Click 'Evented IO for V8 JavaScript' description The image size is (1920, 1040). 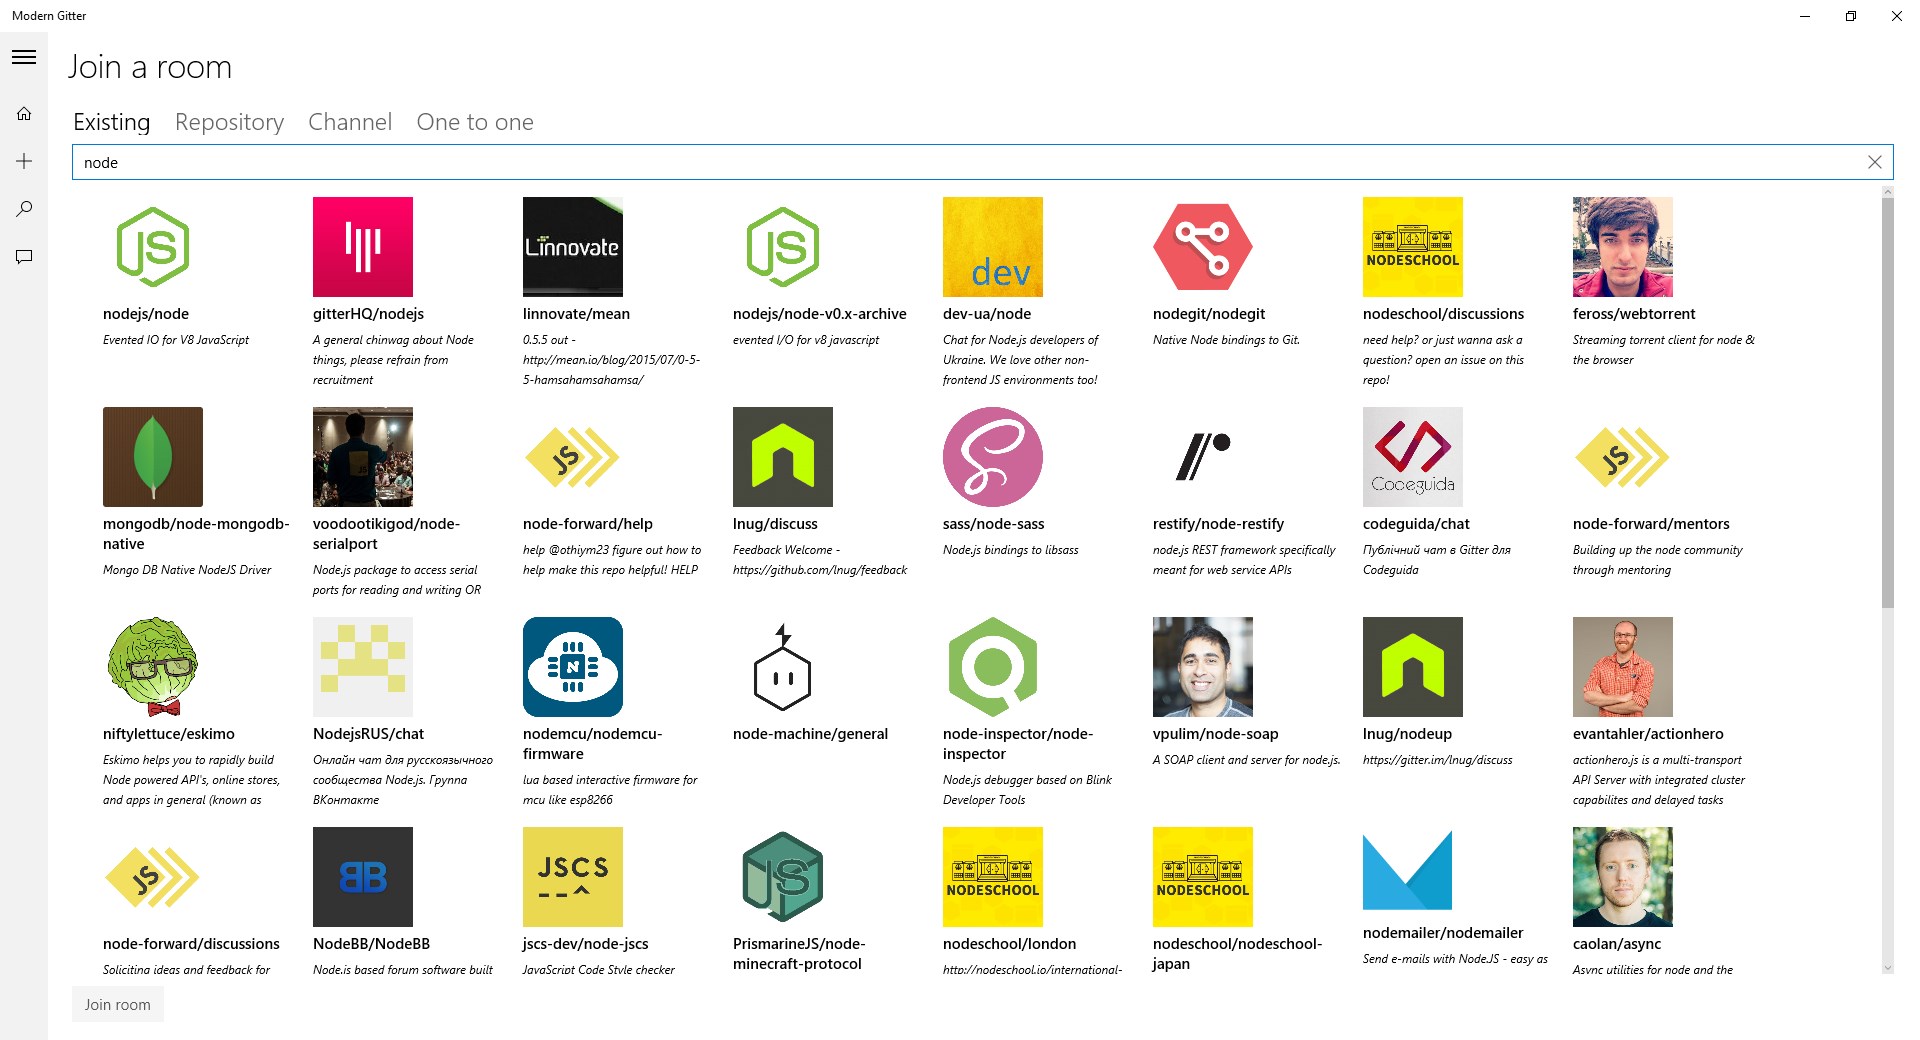click(176, 340)
